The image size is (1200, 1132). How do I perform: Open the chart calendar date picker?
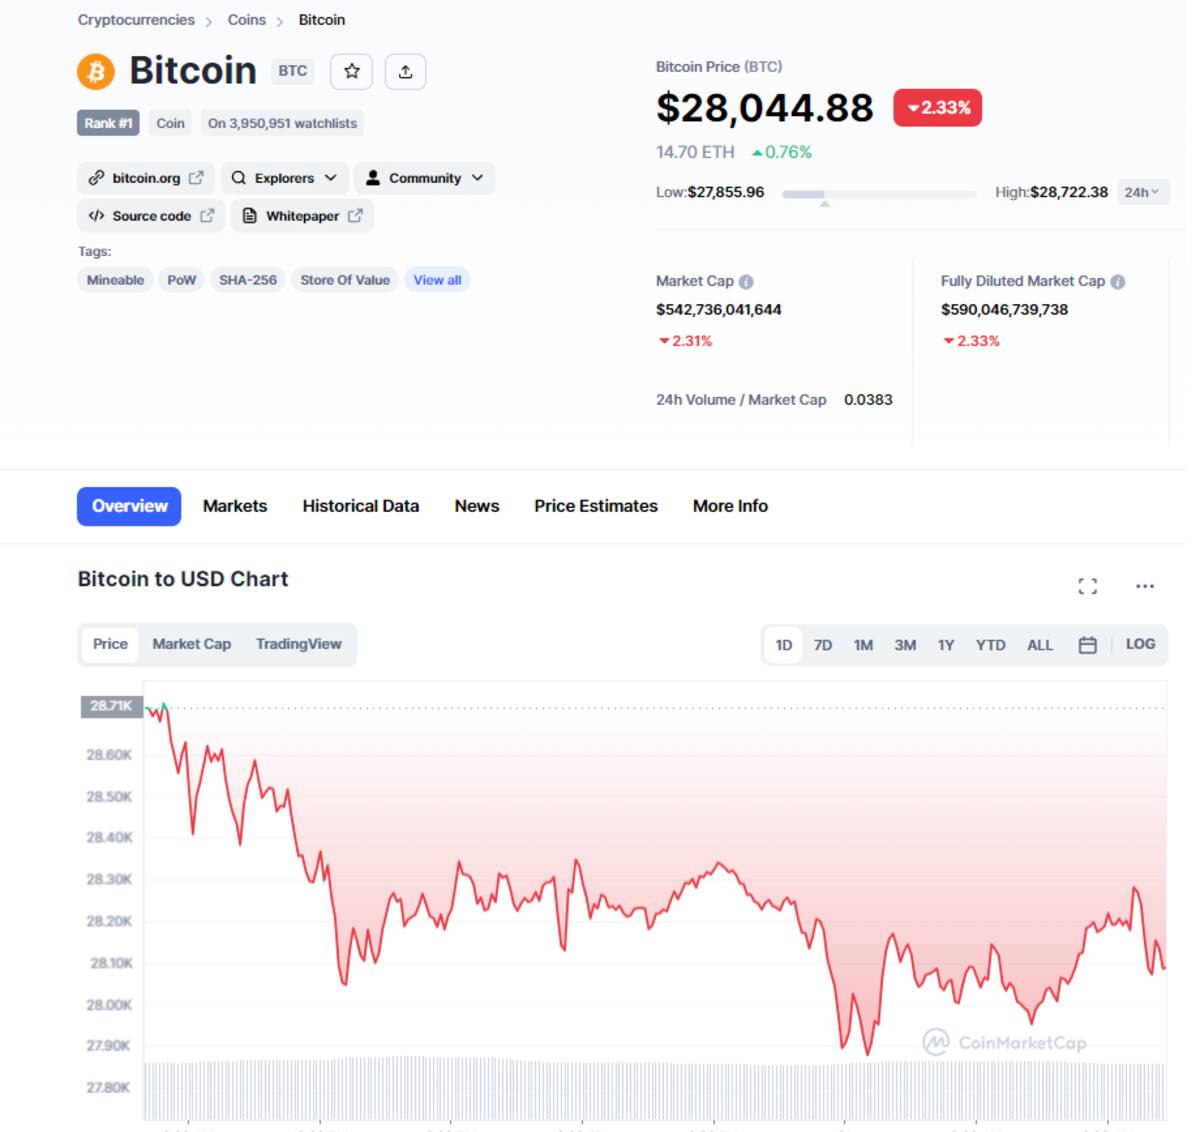coord(1088,645)
